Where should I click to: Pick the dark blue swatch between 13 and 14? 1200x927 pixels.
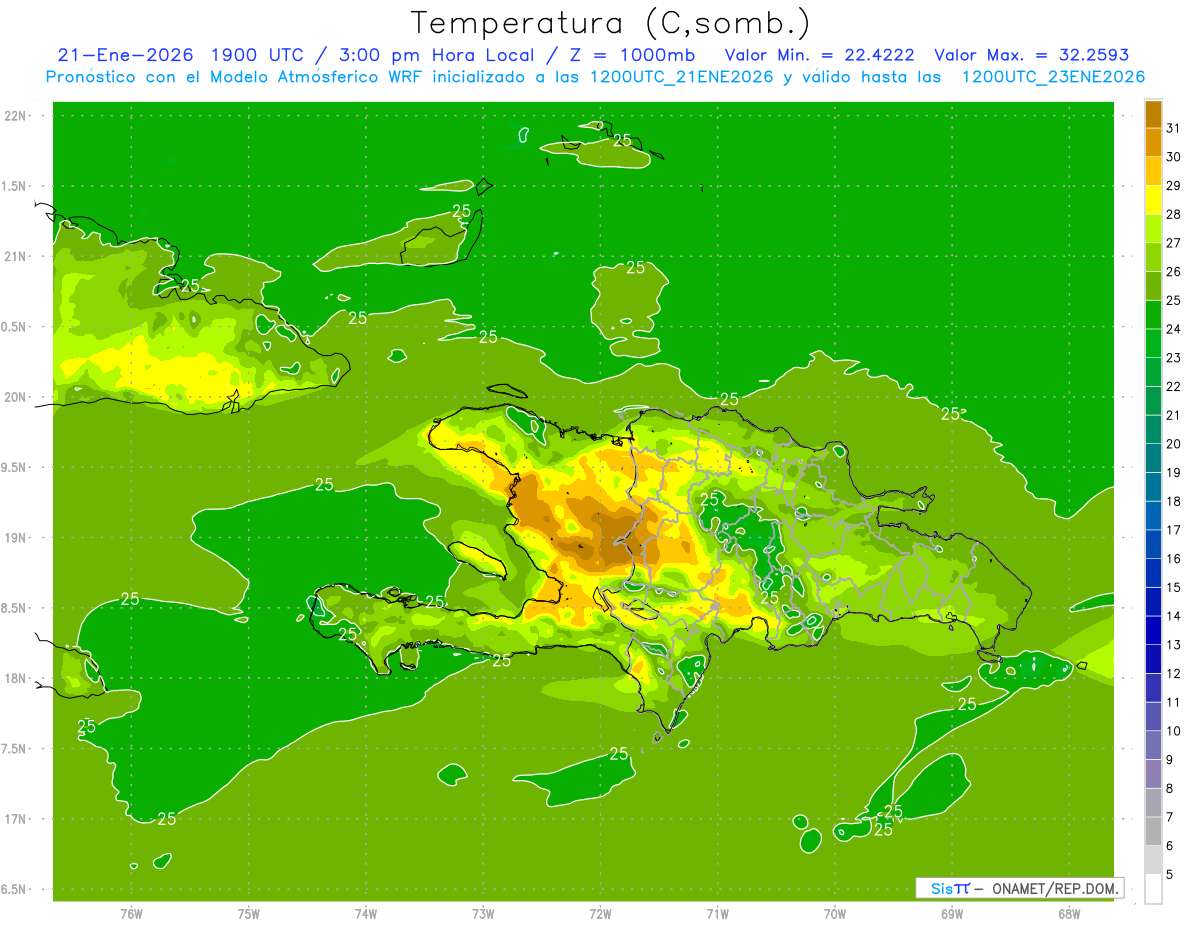tap(1153, 631)
